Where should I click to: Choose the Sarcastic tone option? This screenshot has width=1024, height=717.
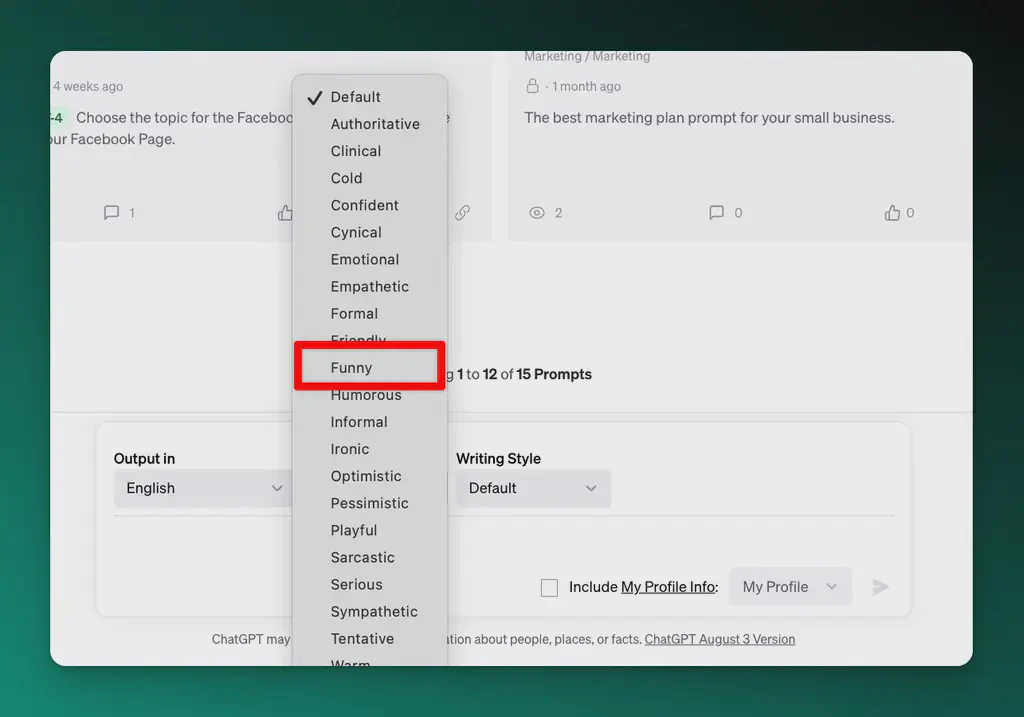[363, 557]
